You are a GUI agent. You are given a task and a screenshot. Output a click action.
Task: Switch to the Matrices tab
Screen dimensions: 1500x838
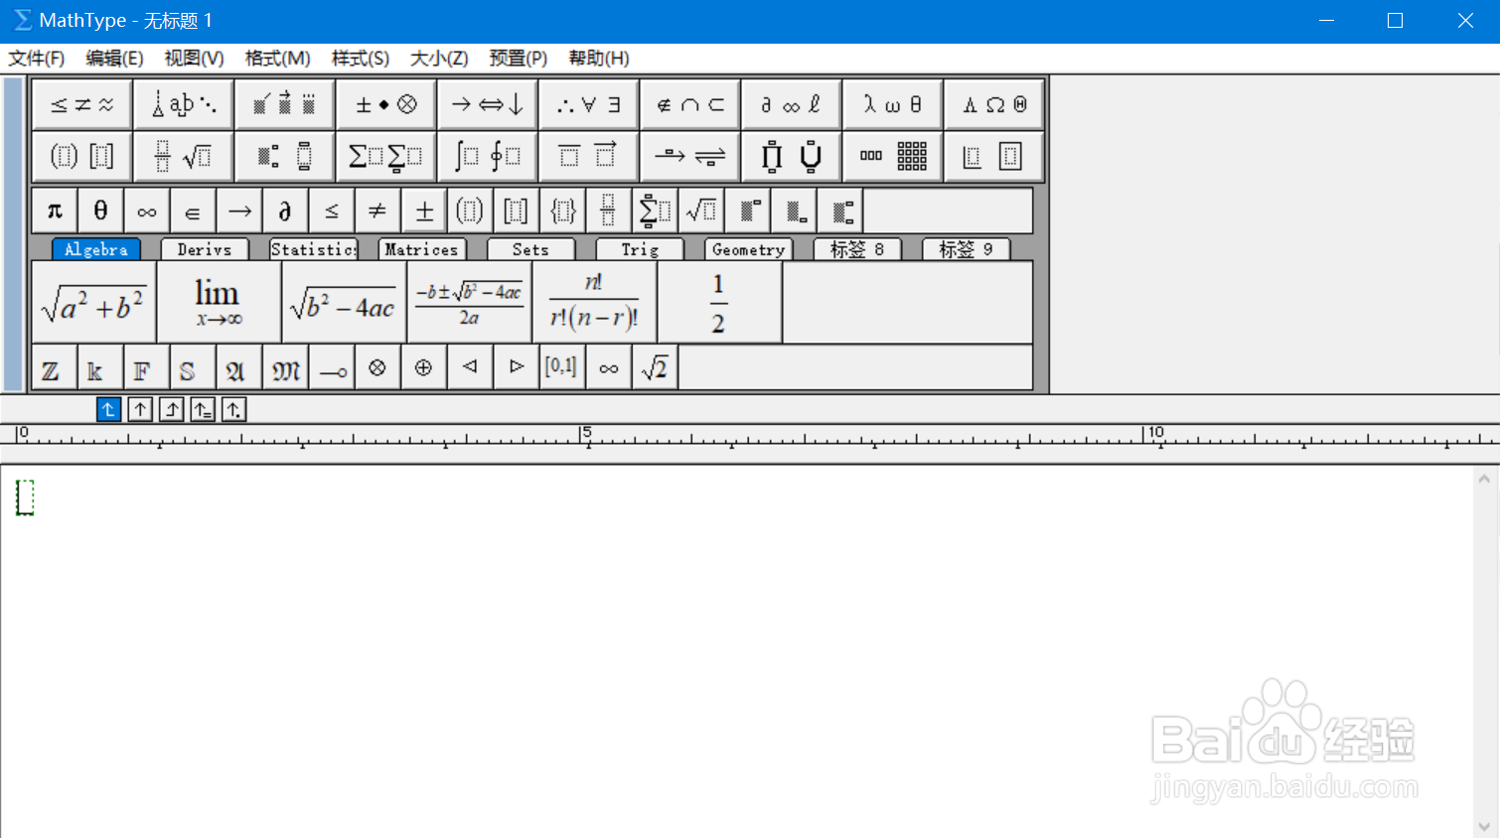422,249
